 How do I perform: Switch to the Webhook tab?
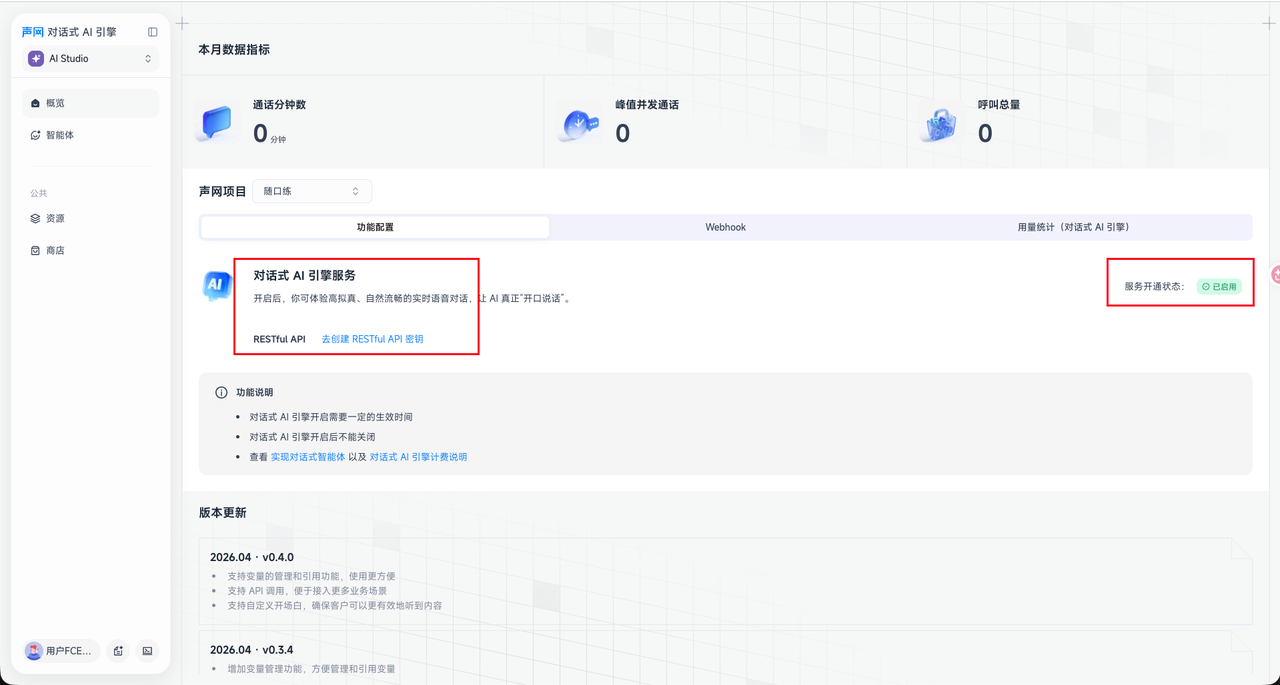726,227
